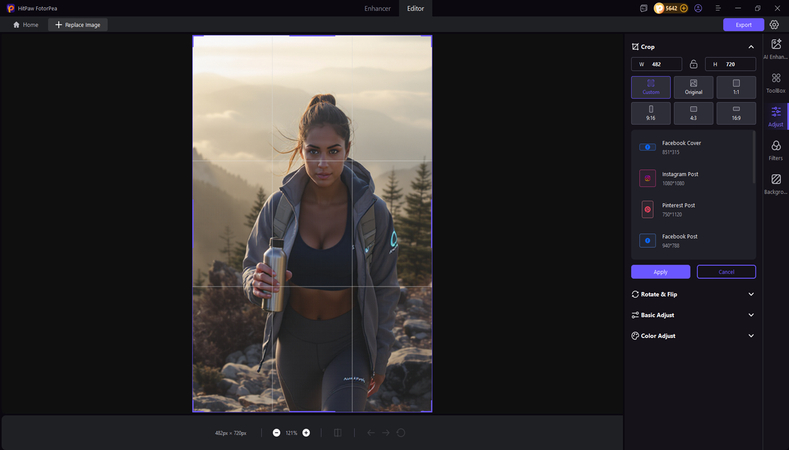The height and width of the screenshot is (450, 789).
Task: Cancel the crop
Action: [726, 272]
